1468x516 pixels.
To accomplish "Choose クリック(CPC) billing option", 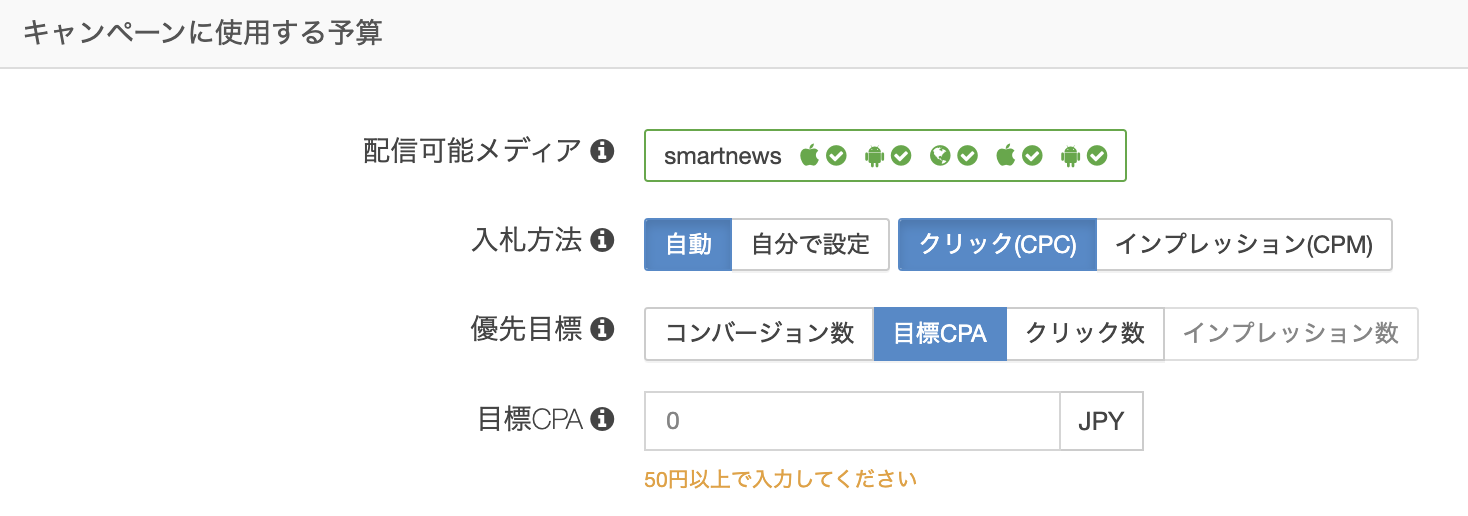I will point(997,245).
